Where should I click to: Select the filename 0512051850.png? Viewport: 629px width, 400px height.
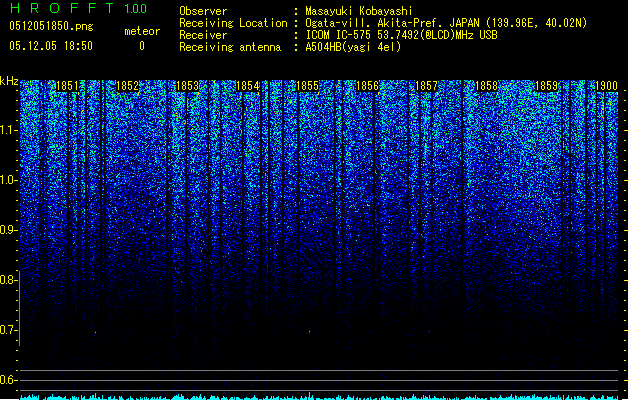(51, 26)
